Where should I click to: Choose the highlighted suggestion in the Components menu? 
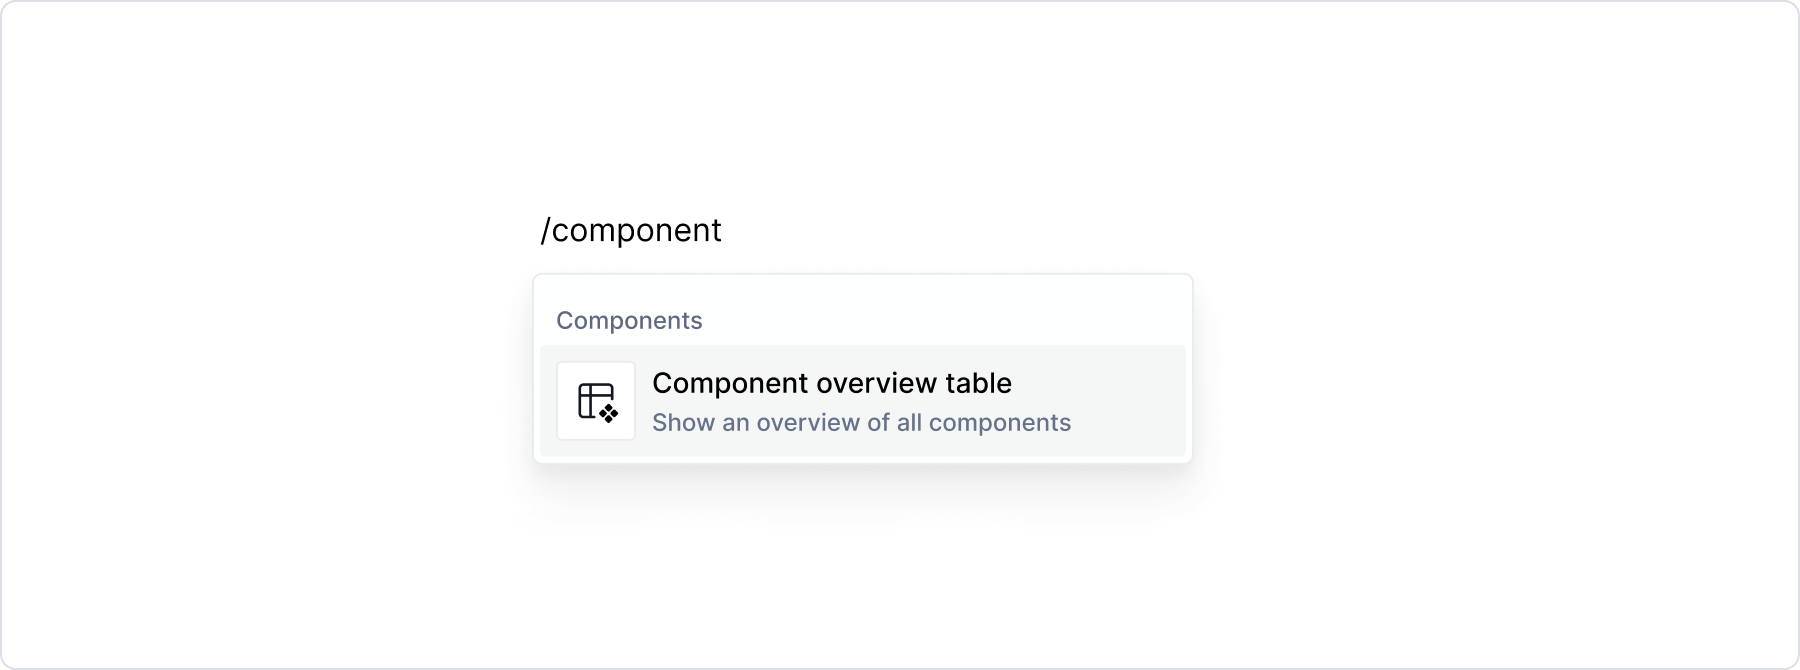click(x=862, y=400)
